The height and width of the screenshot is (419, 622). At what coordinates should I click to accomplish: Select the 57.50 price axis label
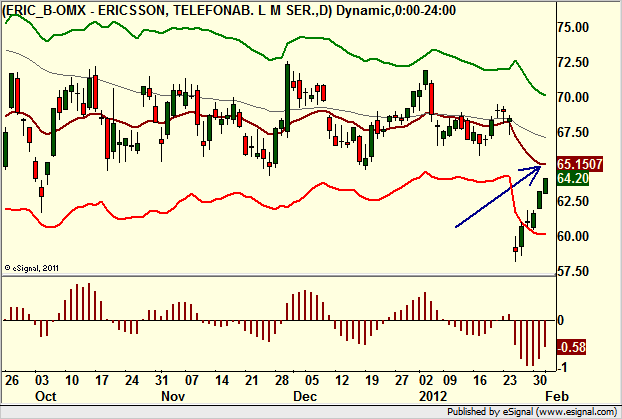tap(573, 271)
